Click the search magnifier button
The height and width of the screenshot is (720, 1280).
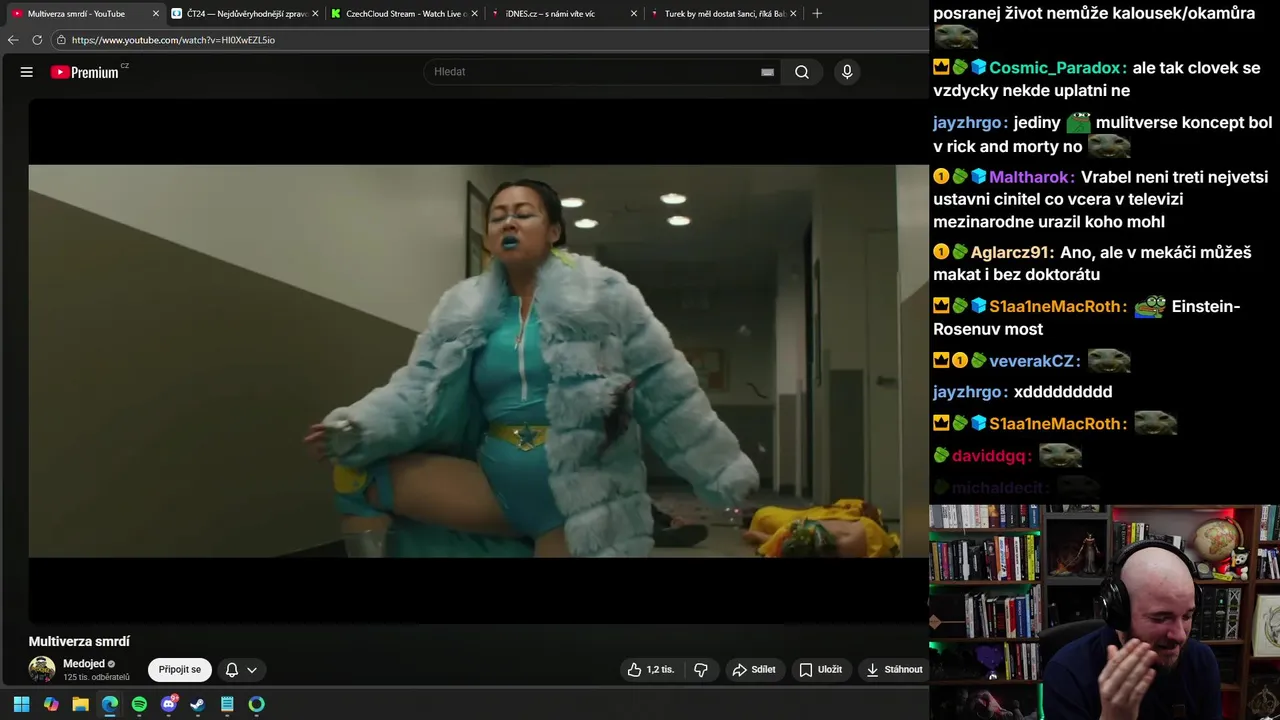pos(802,72)
